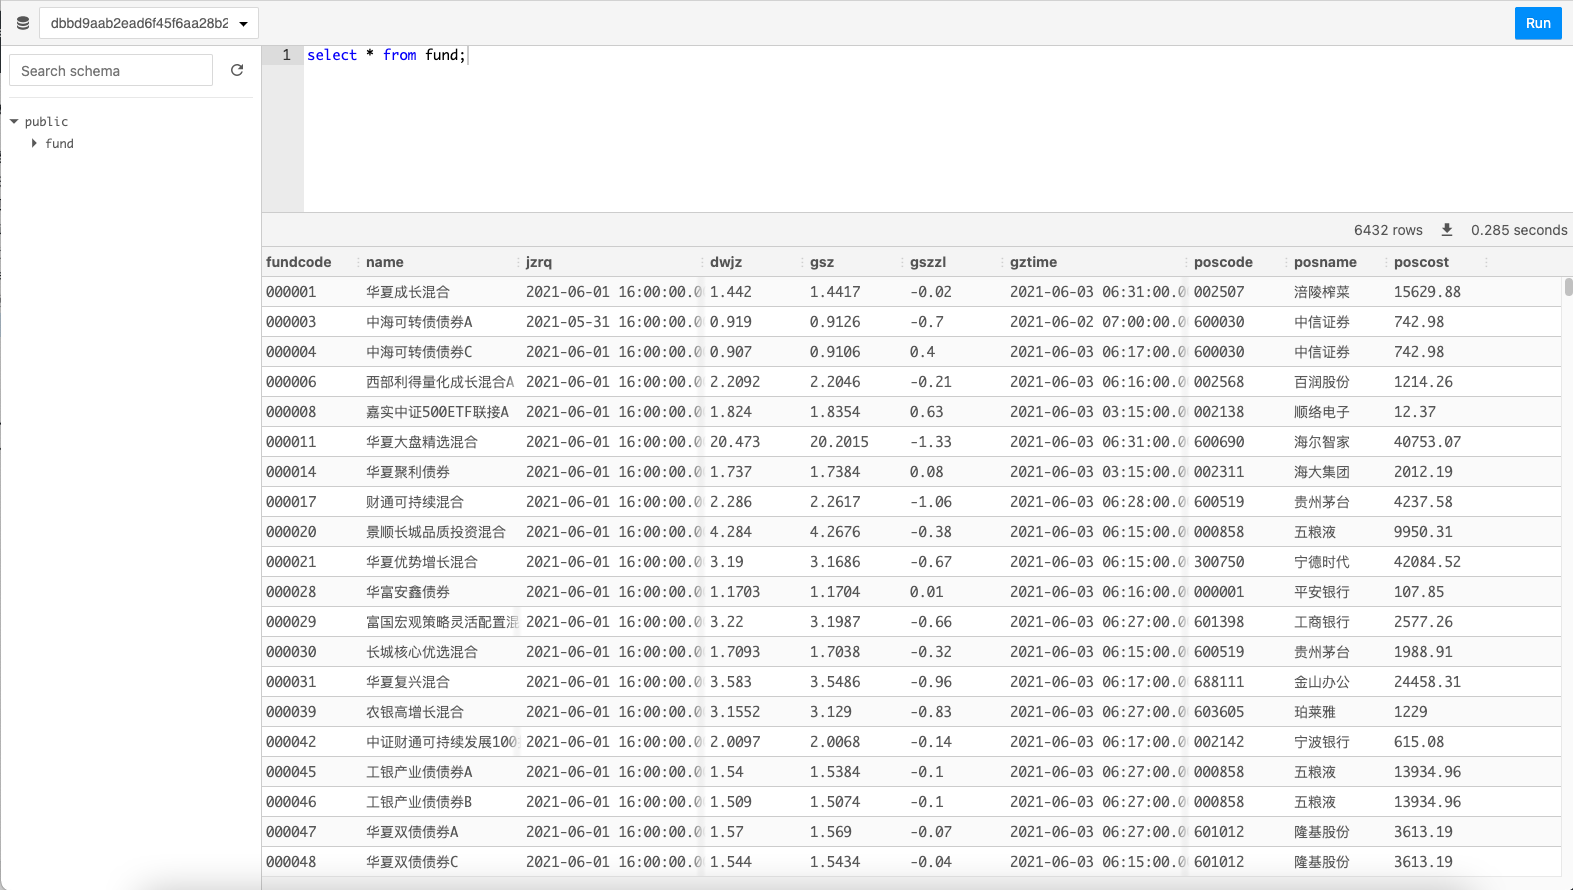Collapse the public schema arrow

pos(14,121)
